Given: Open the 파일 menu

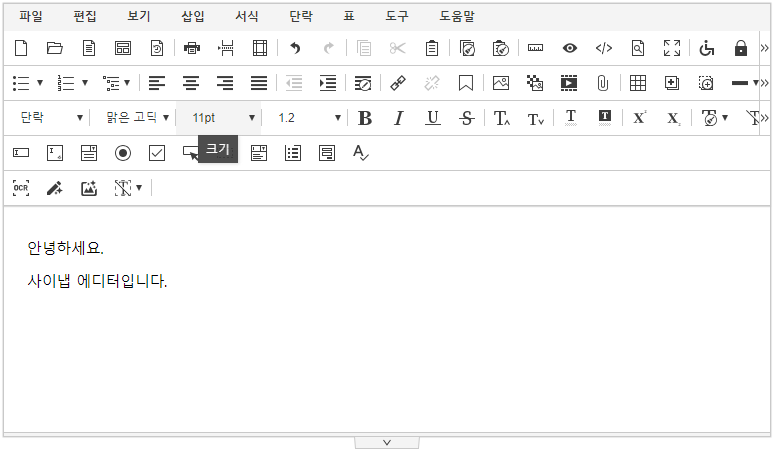Looking at the screenshot, I should [x=31, y=16].
